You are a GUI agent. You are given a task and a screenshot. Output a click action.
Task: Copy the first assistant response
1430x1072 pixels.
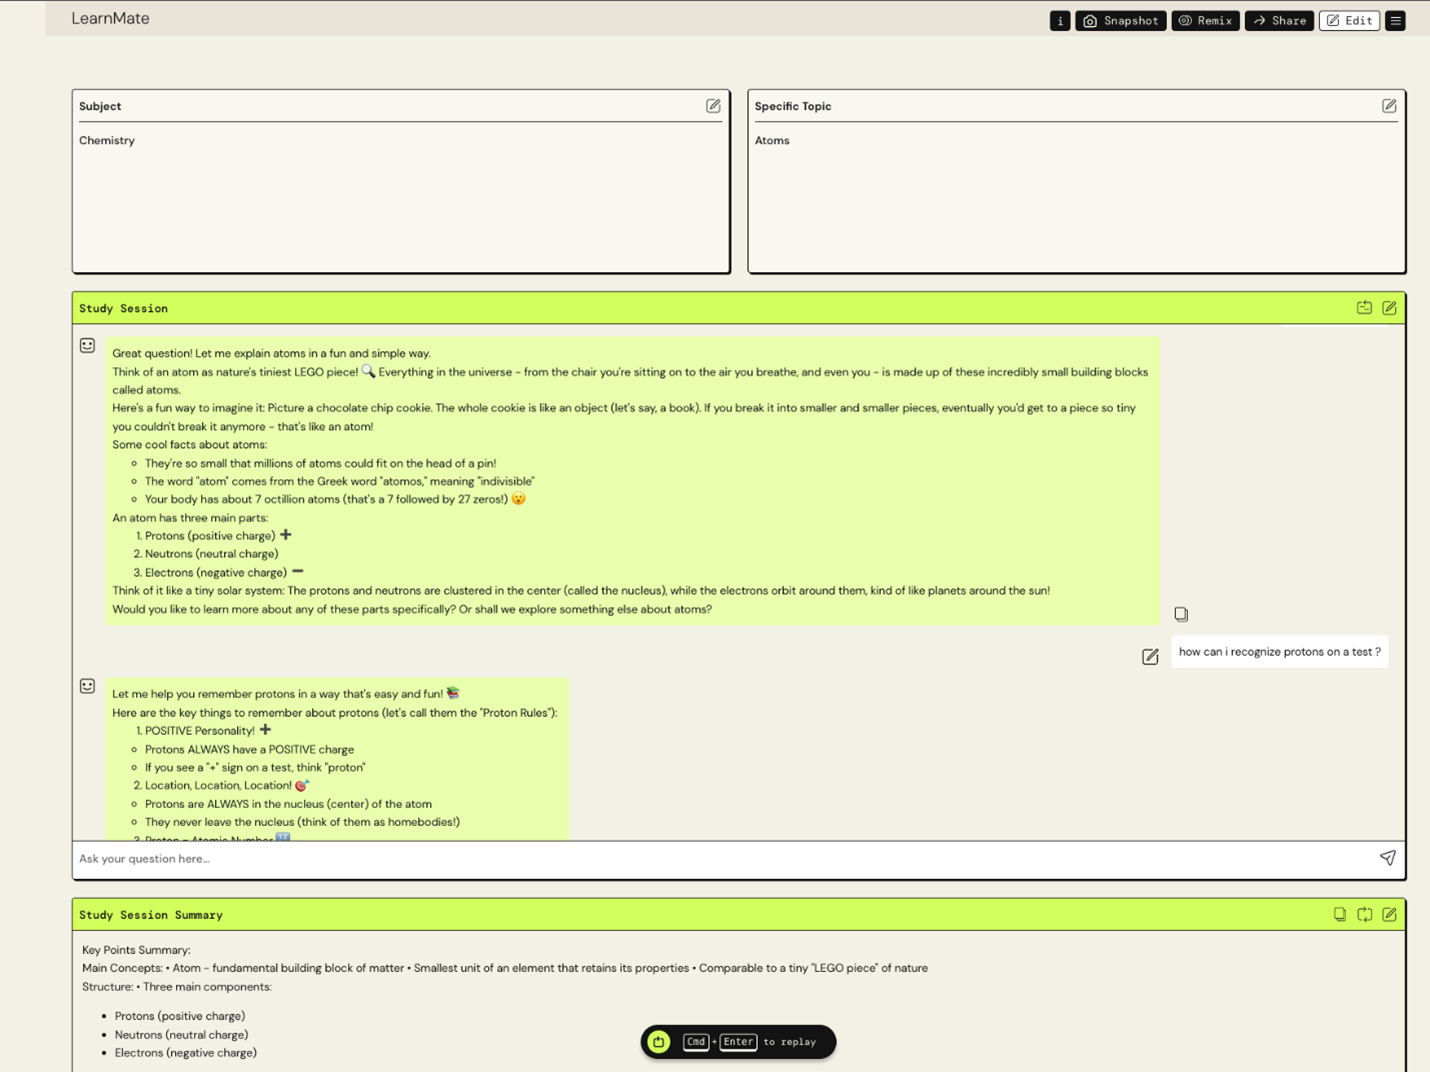coord(1181,614)
